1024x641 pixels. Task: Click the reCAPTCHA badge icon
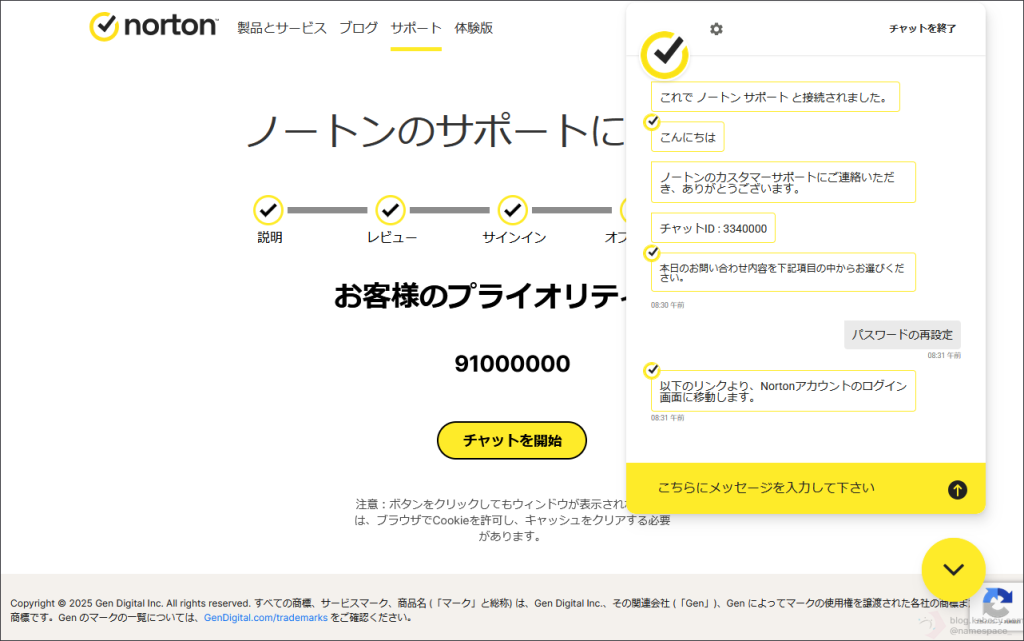coord(996,604)
